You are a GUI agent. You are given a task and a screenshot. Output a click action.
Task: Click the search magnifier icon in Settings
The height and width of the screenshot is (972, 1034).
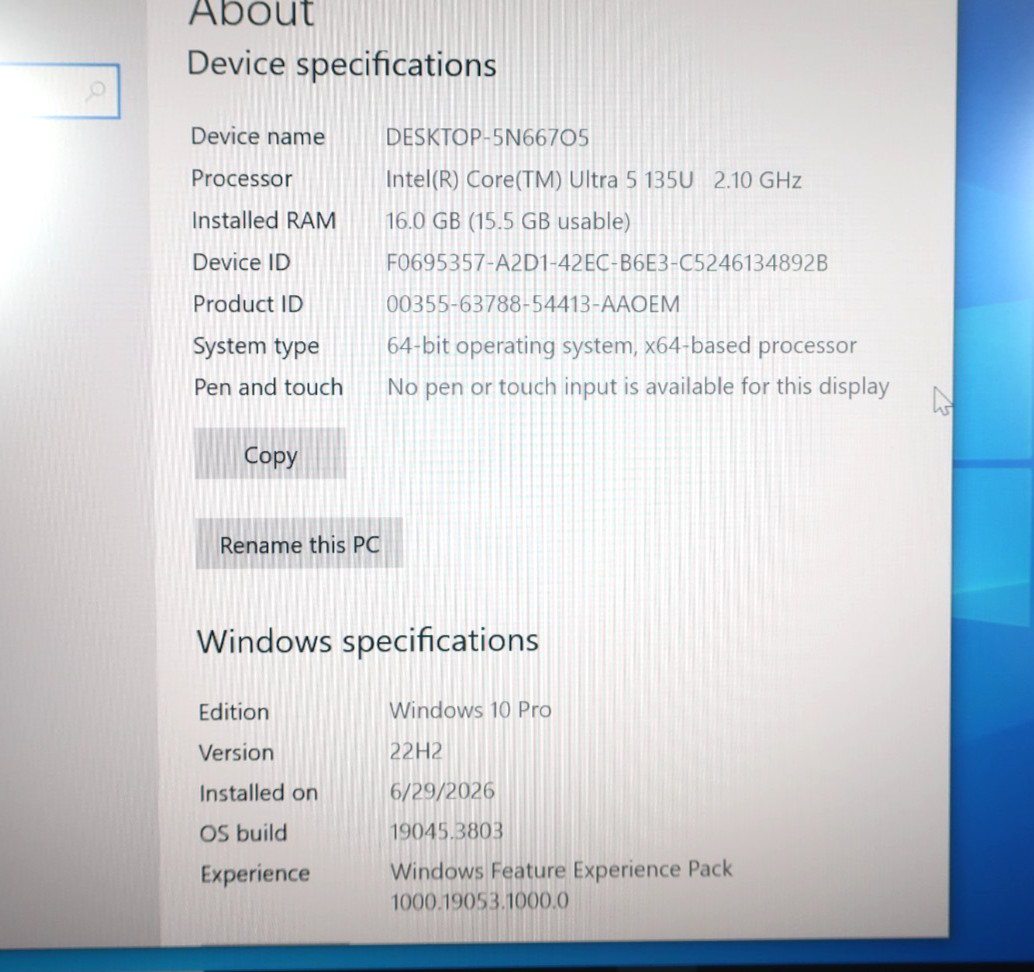click(96, 90)
